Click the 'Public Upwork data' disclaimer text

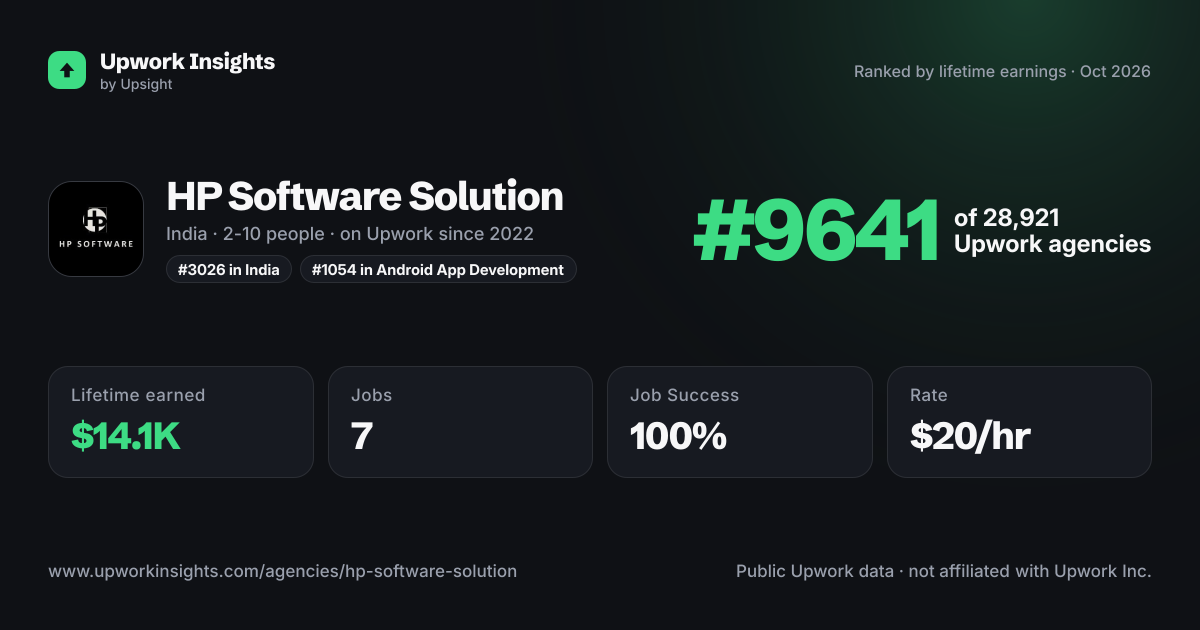pyautogui.click(x=944, y=572)
